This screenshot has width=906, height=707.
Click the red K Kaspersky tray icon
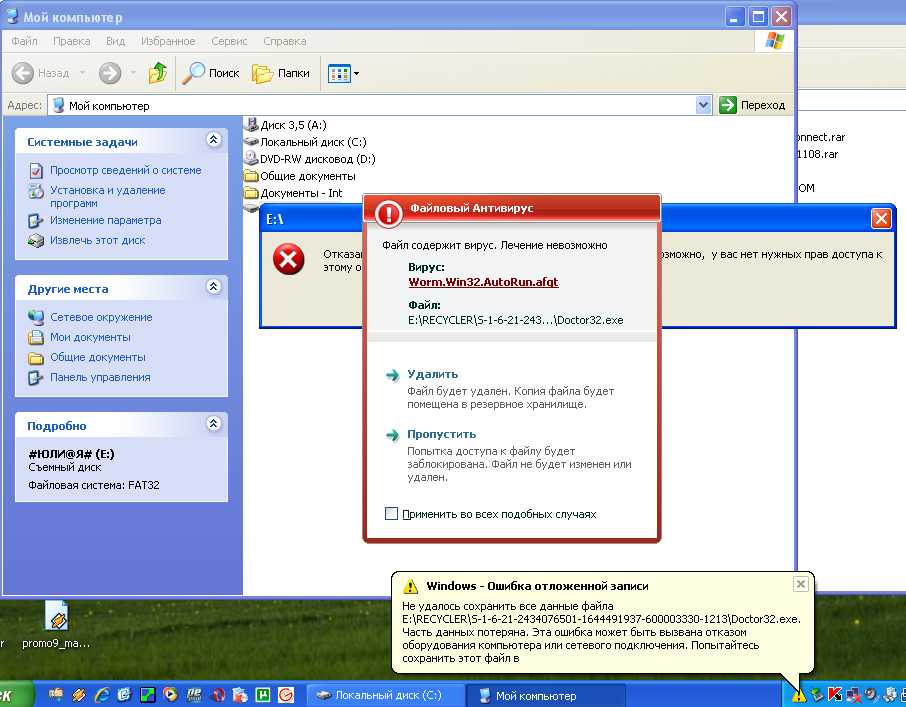[834, 695]
